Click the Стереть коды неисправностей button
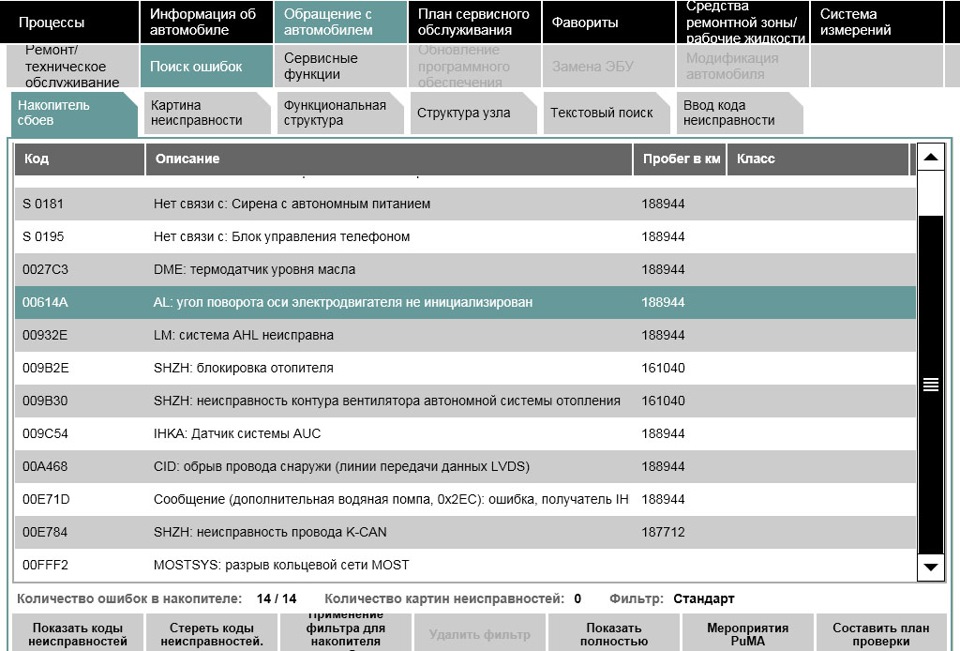The height and width of the screenshot is (651, 960). click(212, 634)
